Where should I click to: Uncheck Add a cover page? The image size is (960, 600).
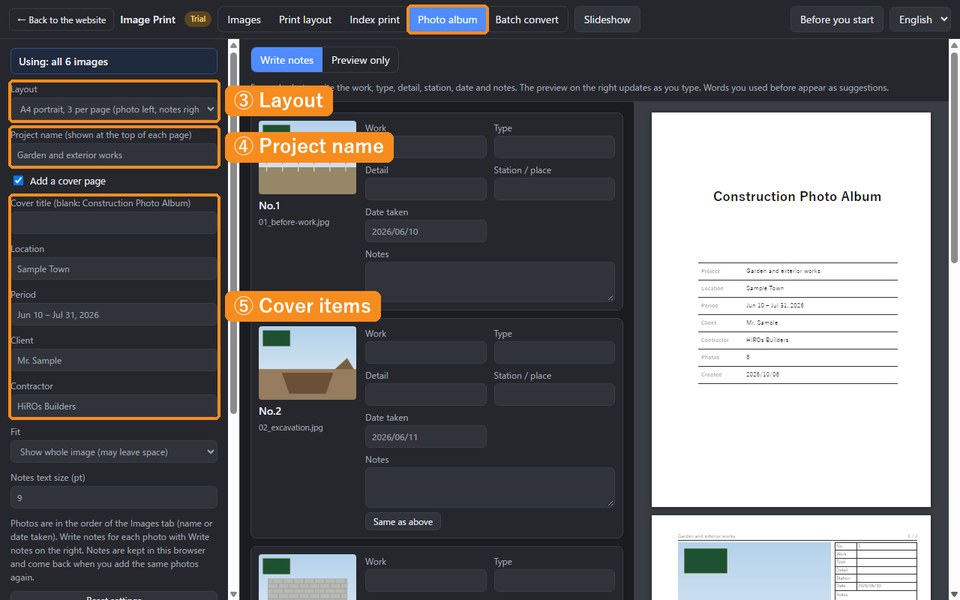tap(18, 181)
